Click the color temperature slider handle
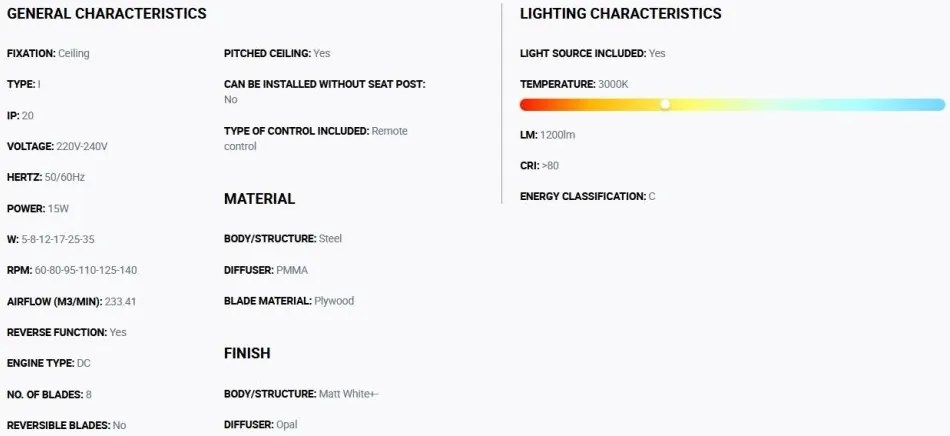950x436 pixels. click(x=665, y=105)
